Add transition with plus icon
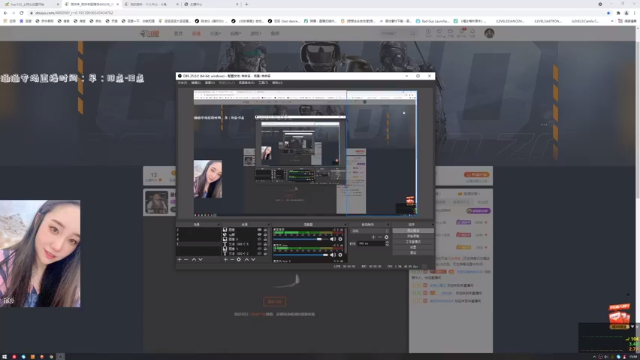Viewport: 640px width, 360px height. (x=373, y=237)
